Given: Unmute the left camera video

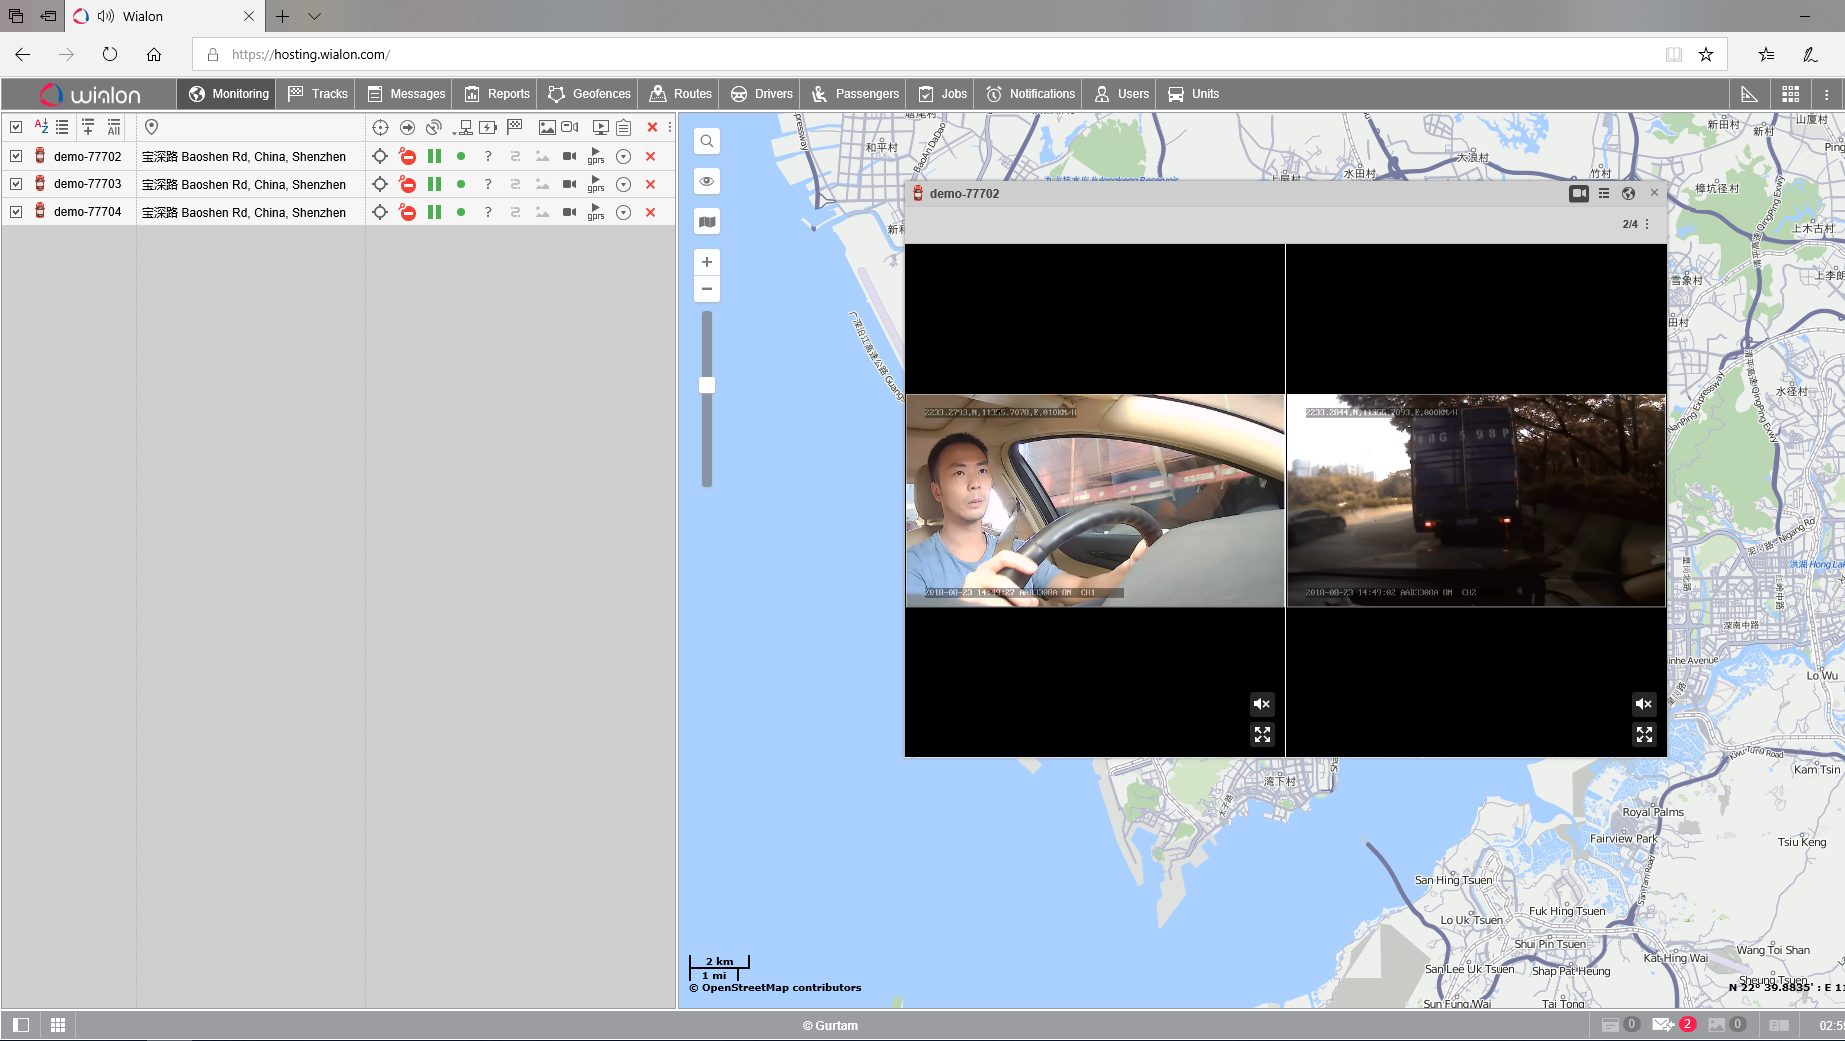Looking at the screenshot, I should [x=1262, y=704].
